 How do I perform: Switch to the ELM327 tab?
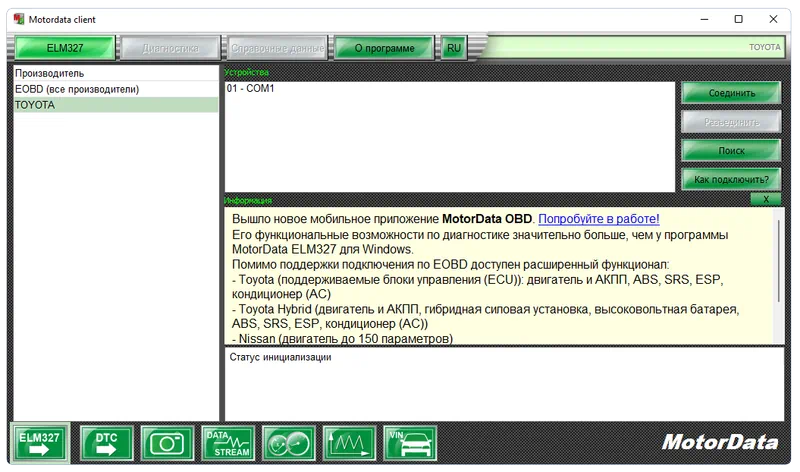(x=65, y=48)
